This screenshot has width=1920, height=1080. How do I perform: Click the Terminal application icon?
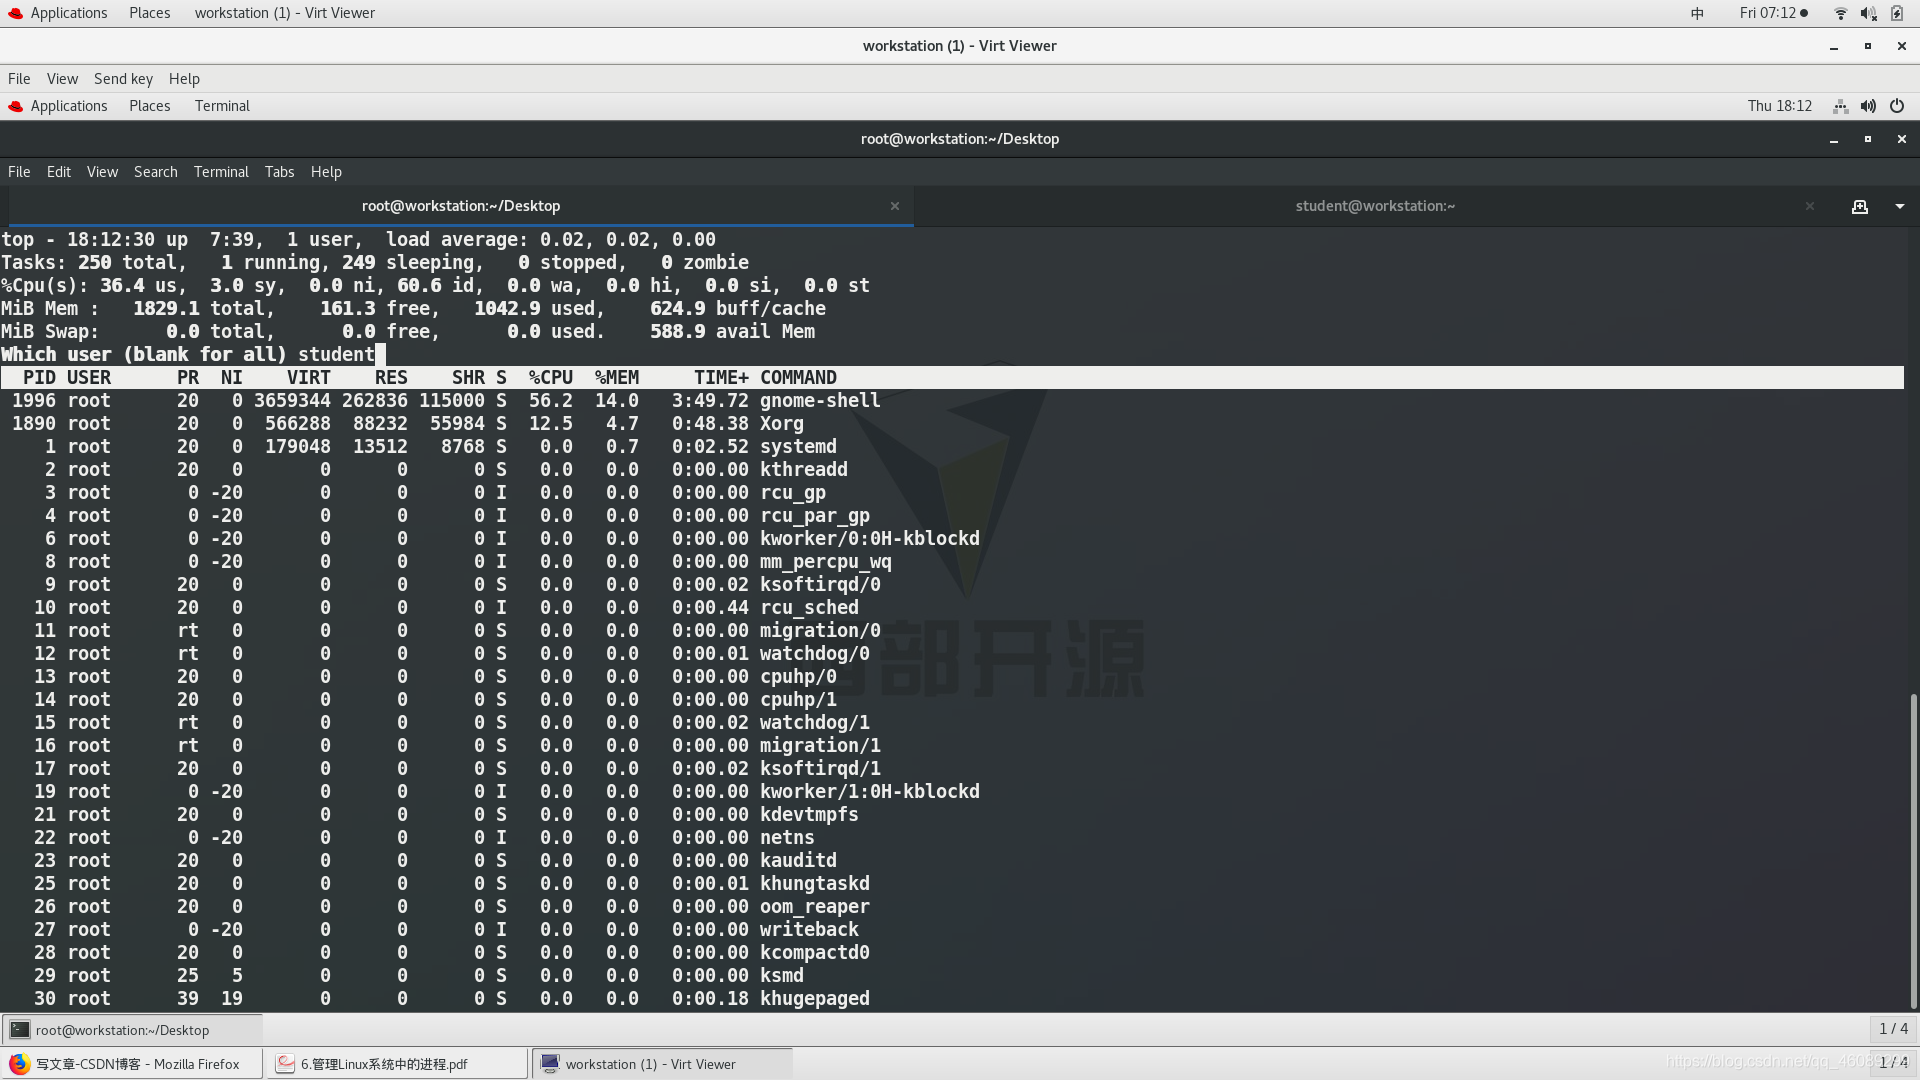click(222, 105)
